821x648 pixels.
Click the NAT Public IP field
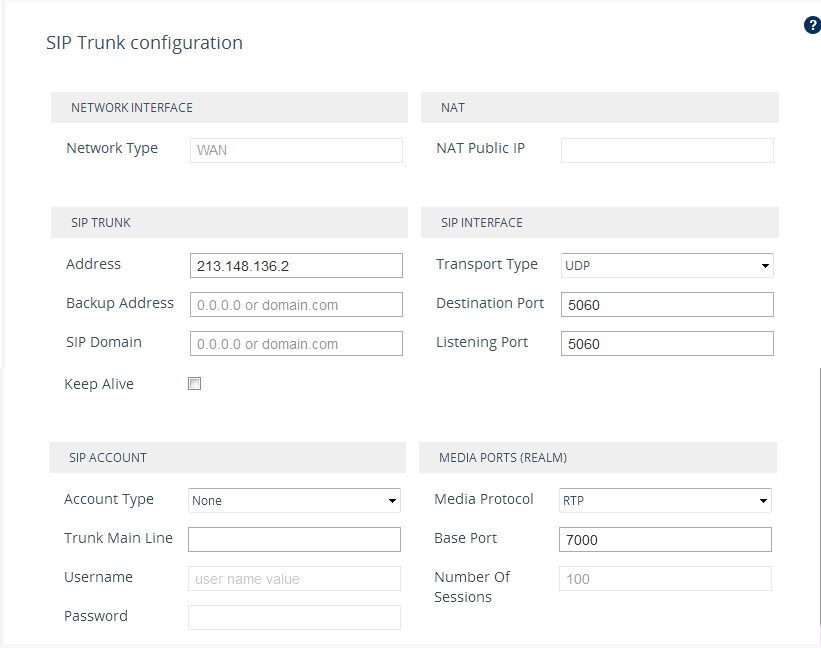[x=667, y=150]
